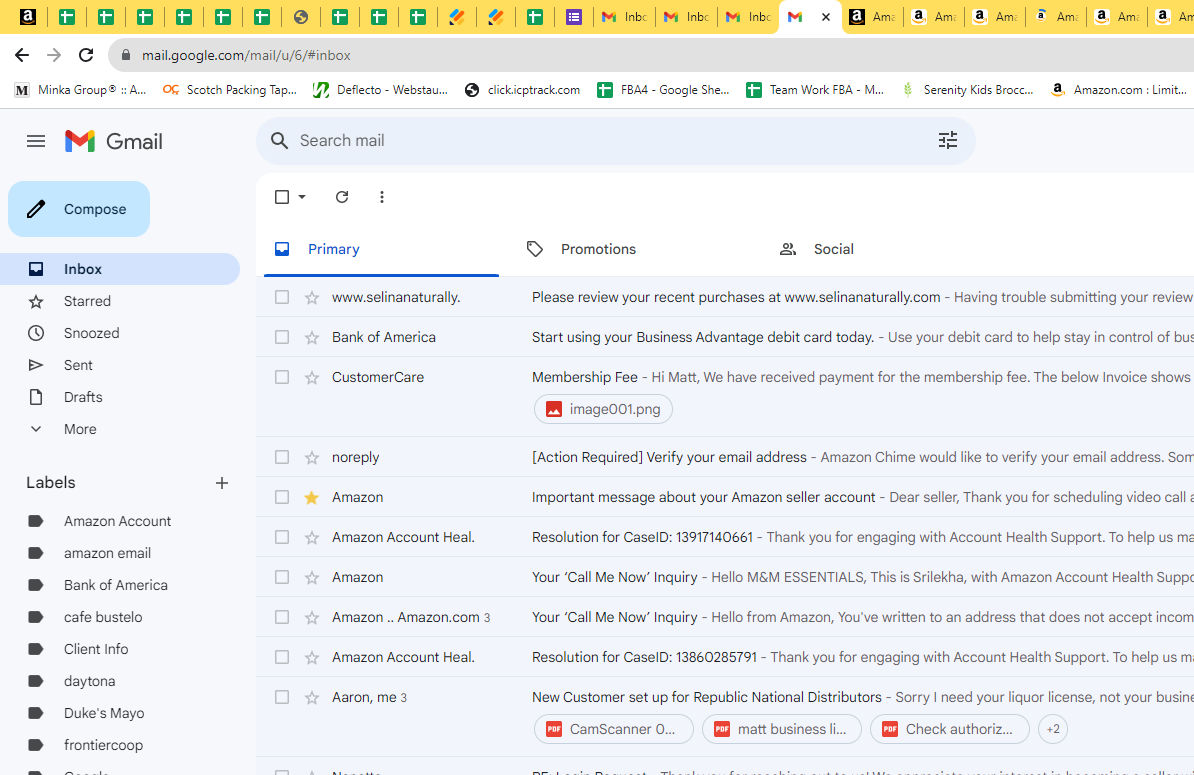This screenshot has width=1194, height=775.
Task: Close the active Gmail browser tab
Action: (x=825, y=17)
